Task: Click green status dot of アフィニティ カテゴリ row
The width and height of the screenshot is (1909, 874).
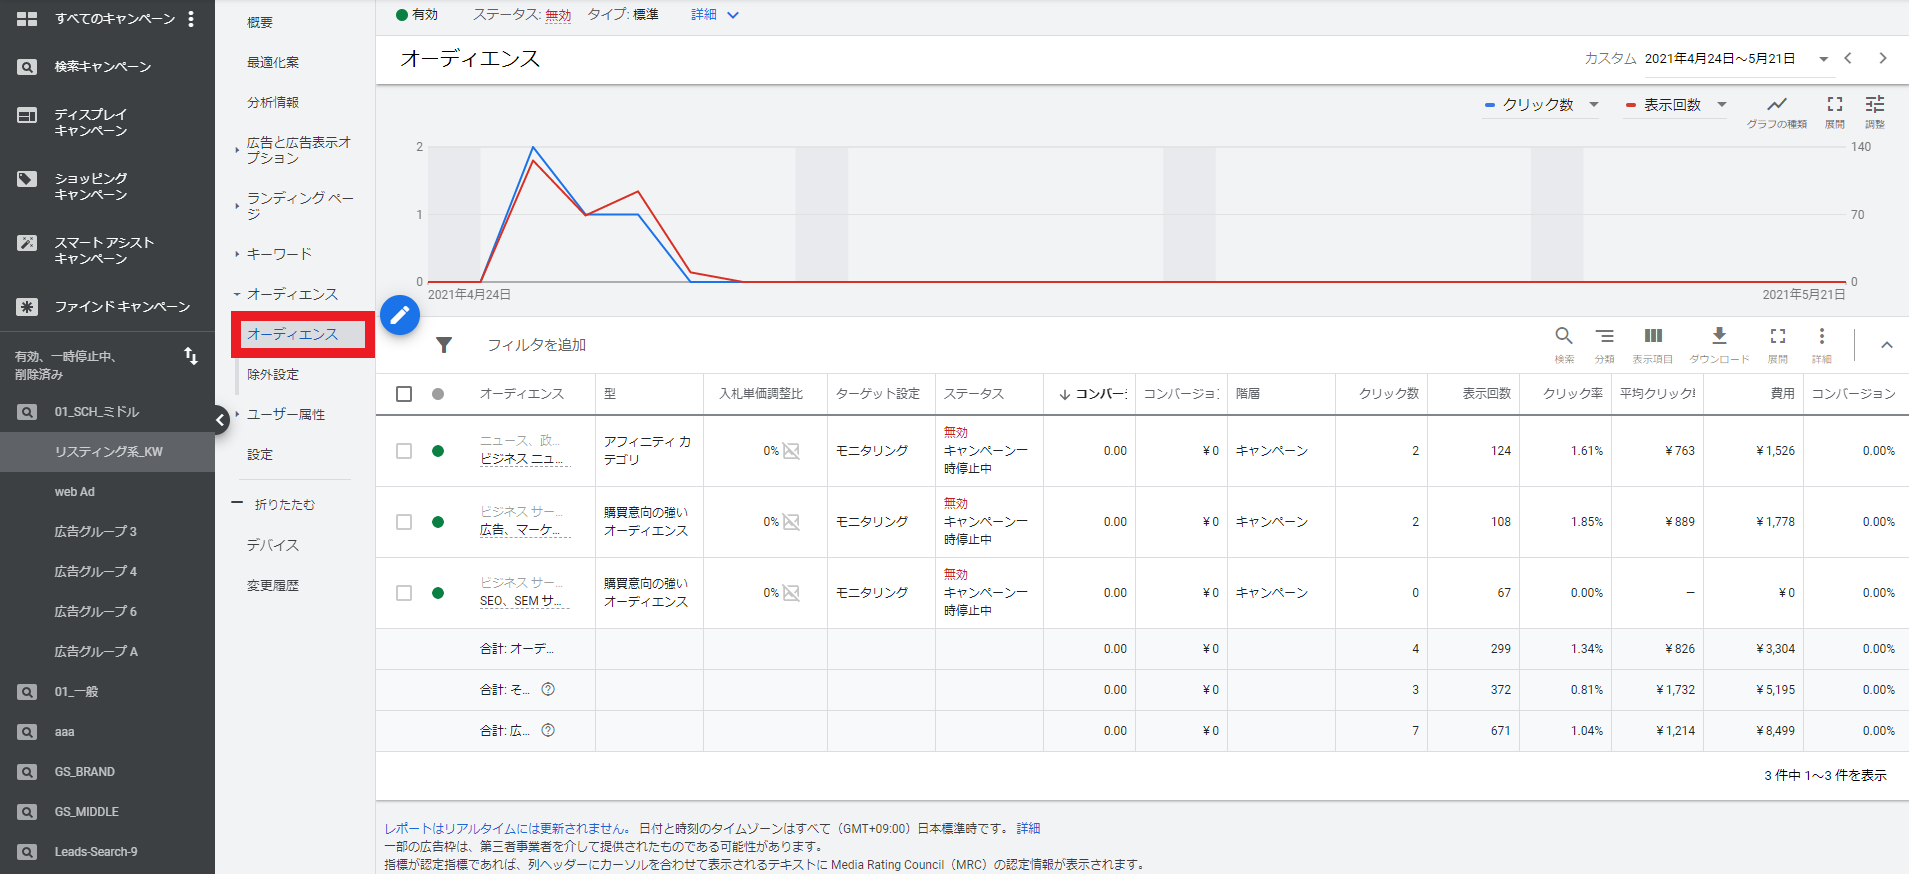Action: pos(438,451)
